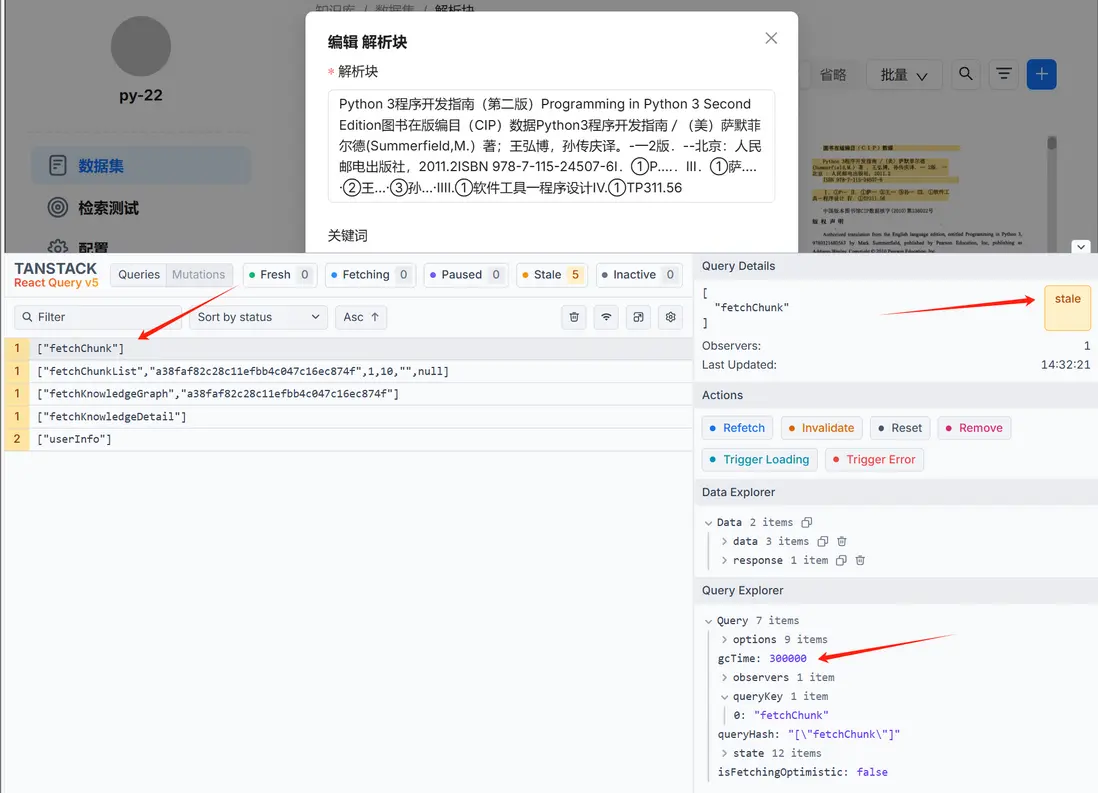Viewport: 1098px width, 793px height.
Task: Click the search magnifier icon in toolbar
Action: coord(966,74)
